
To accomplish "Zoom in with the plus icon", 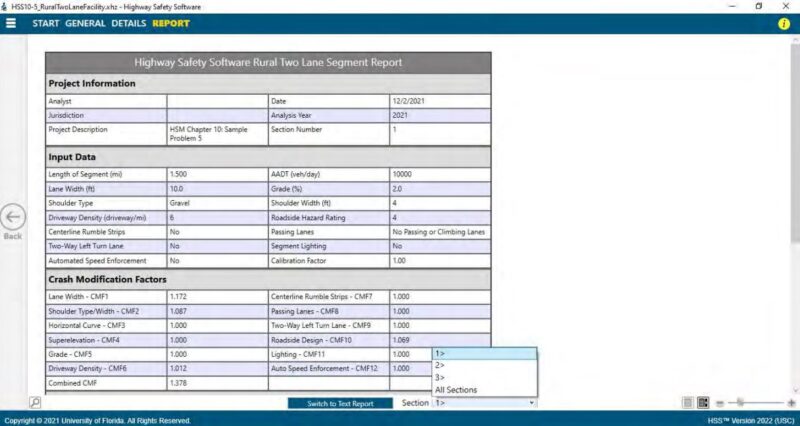I will pyautogui.click(x=791, y=402).
